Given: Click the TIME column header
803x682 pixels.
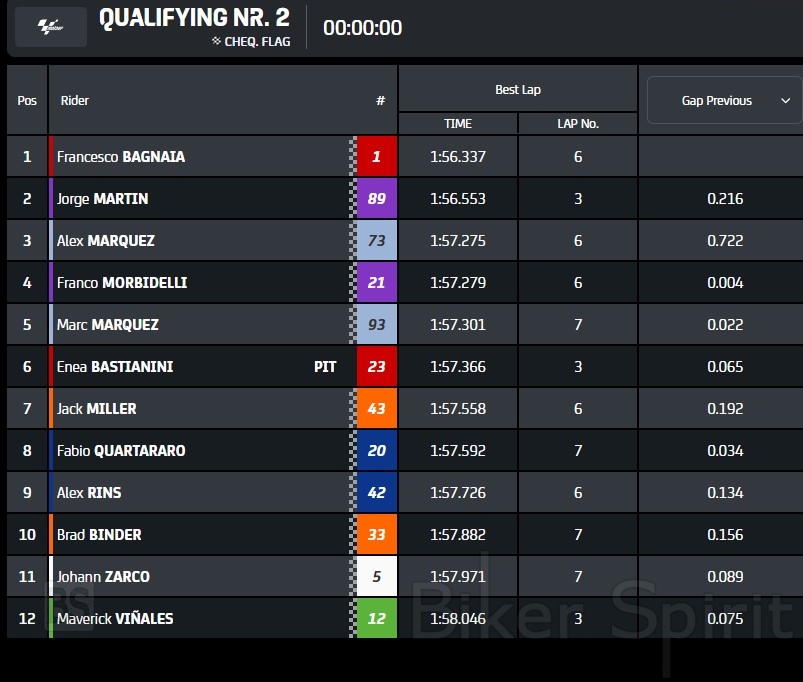Looking at the screenshot, I should pos(458,124).
